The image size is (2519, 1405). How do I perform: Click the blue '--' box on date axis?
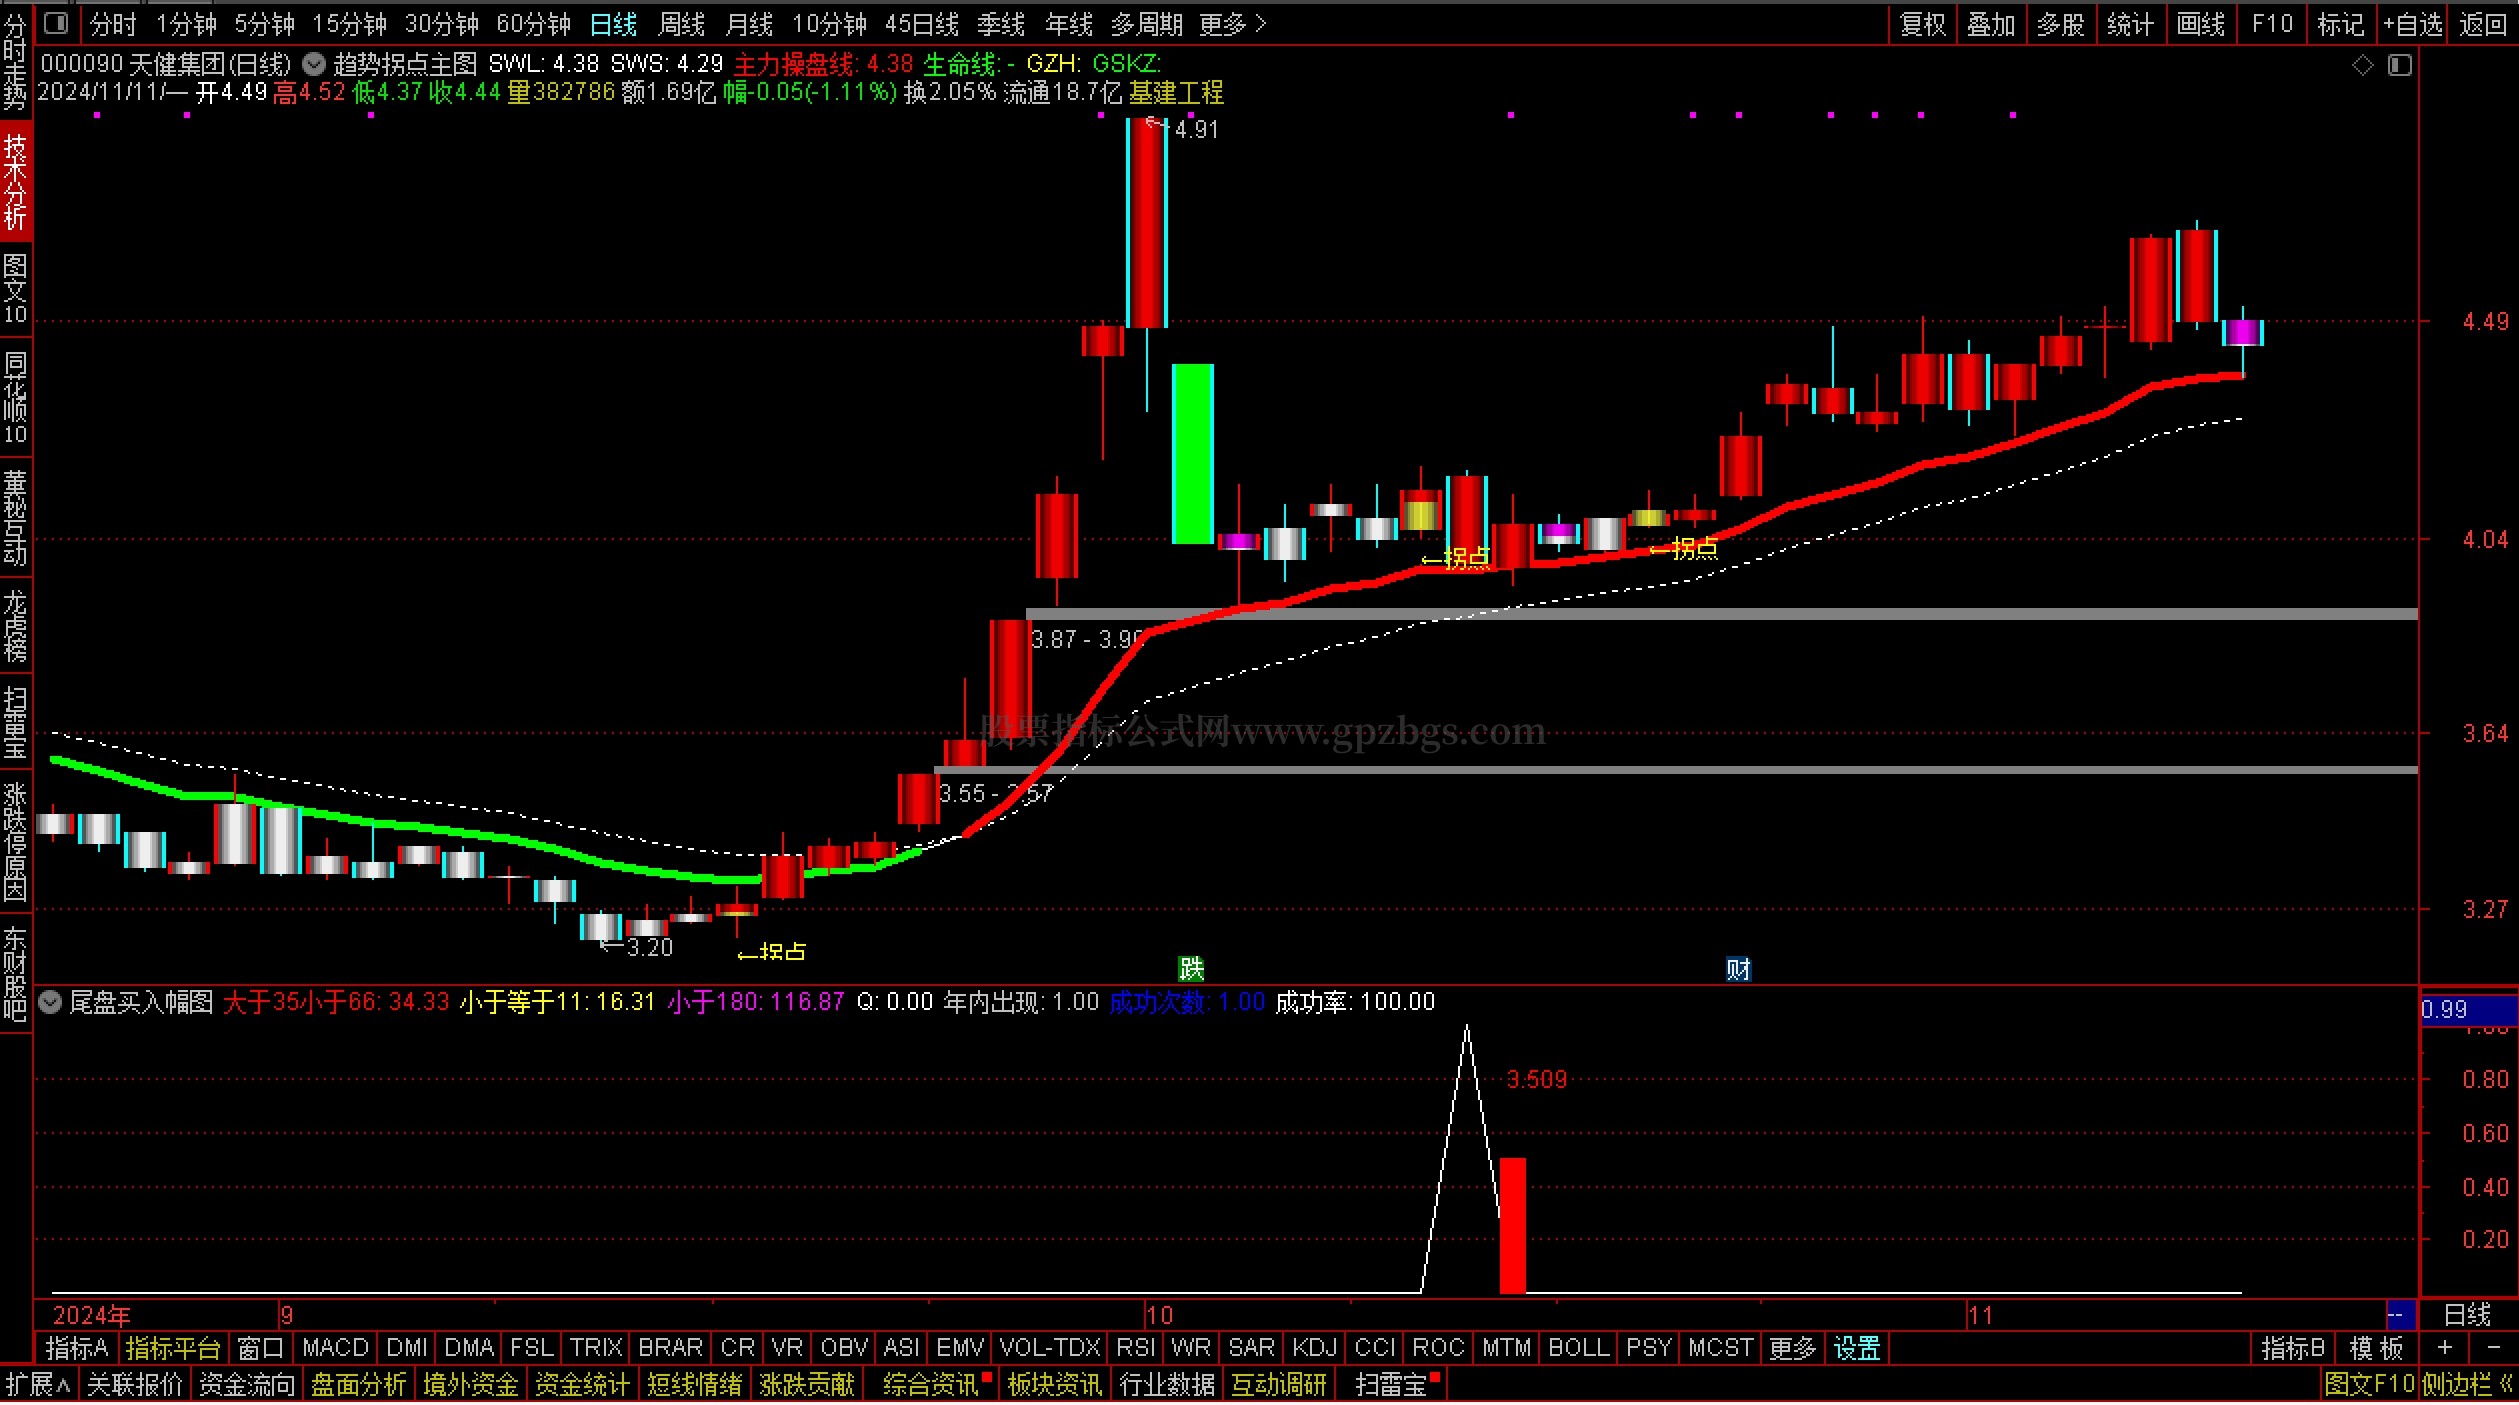pos(2401,1314)
